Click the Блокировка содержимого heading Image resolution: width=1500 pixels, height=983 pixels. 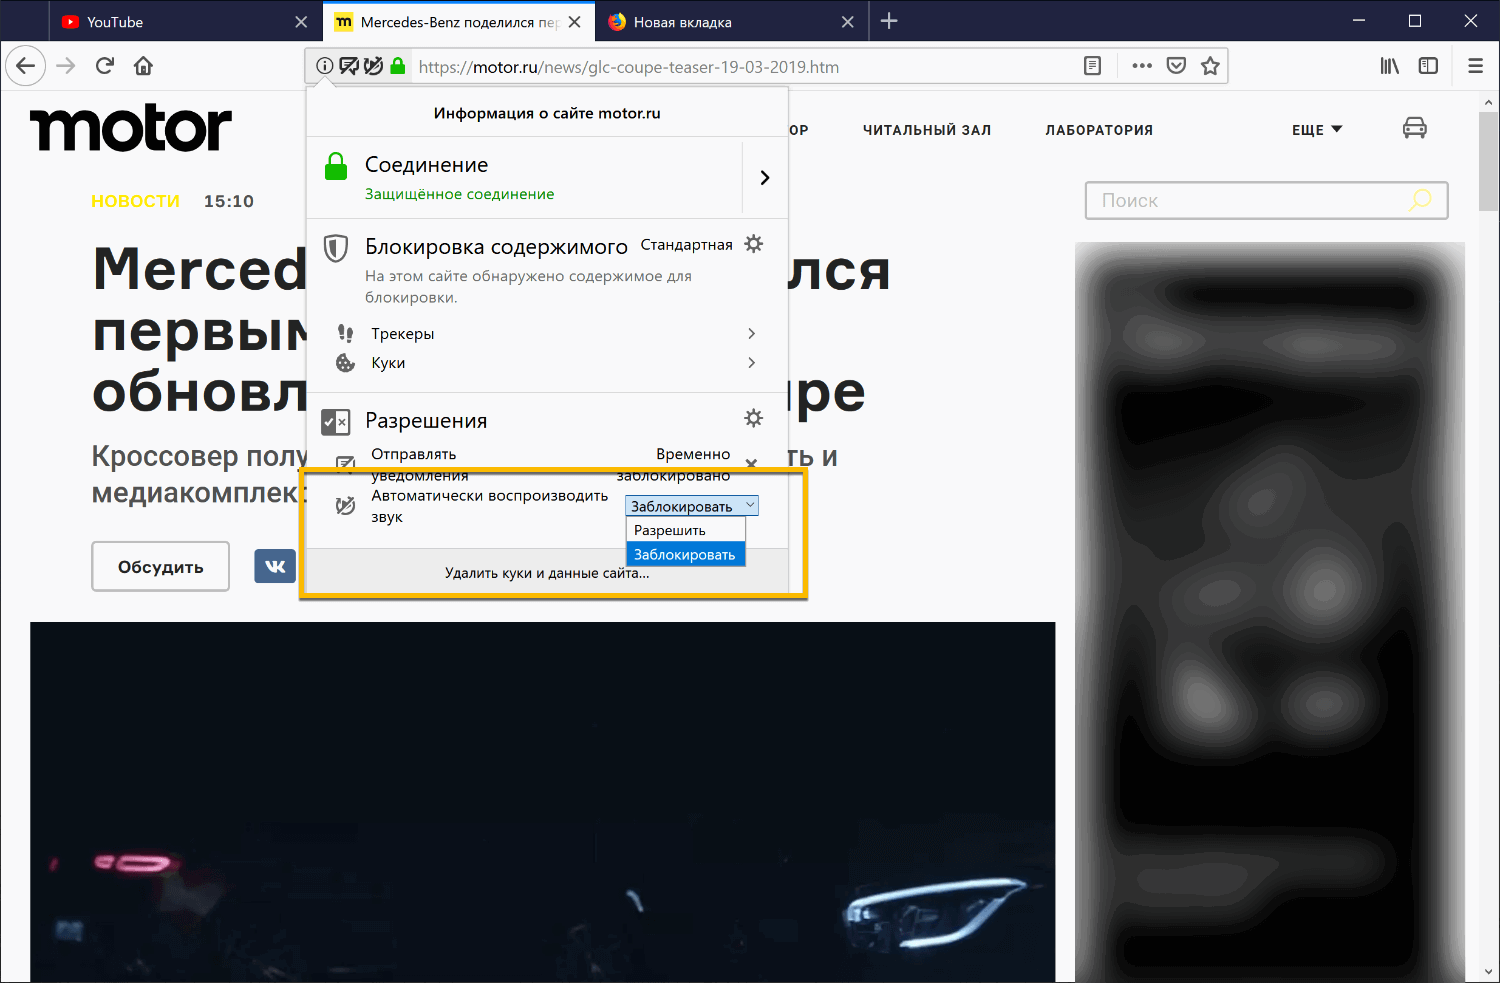tap(496, 246)
